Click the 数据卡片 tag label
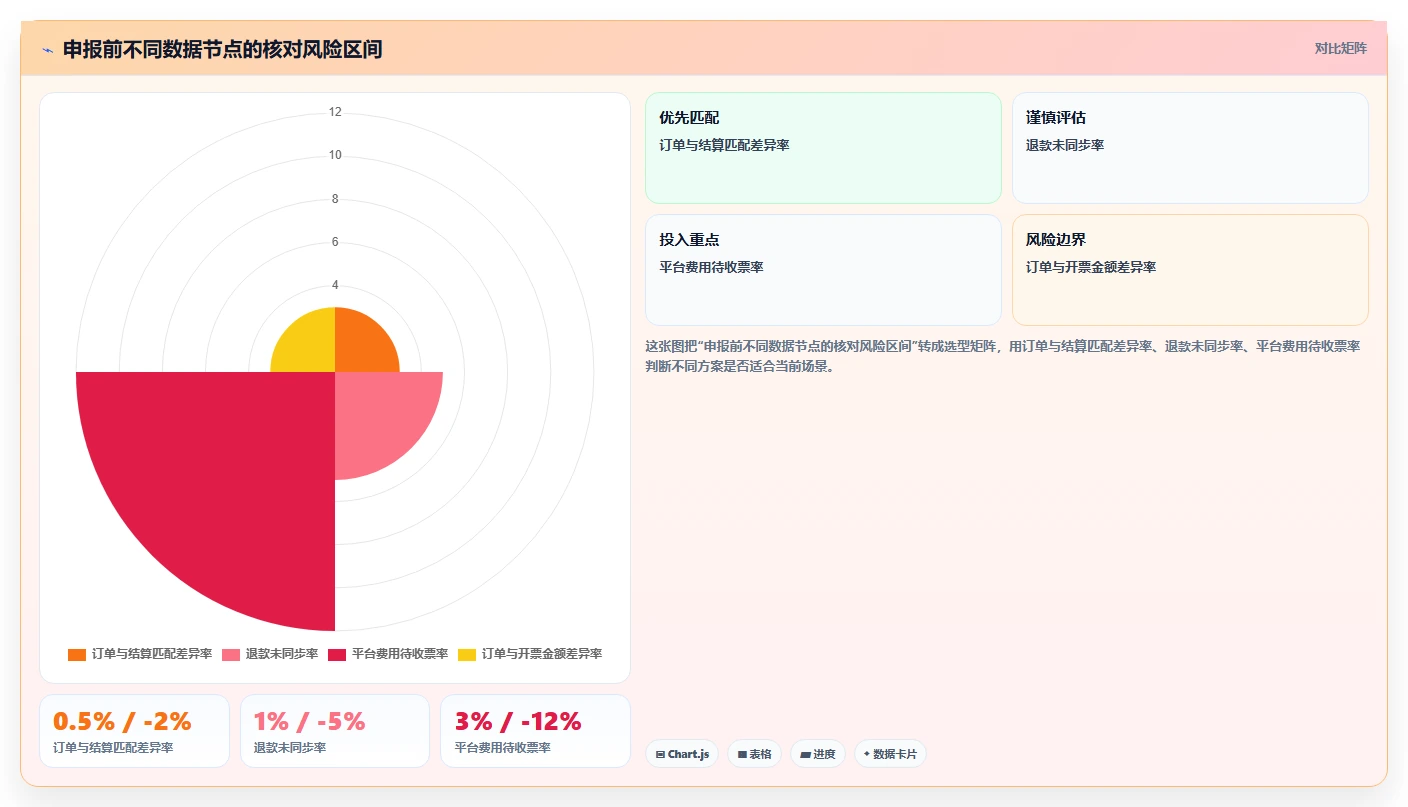Viewport: 1408px width, 807px height. click(895, 754)
